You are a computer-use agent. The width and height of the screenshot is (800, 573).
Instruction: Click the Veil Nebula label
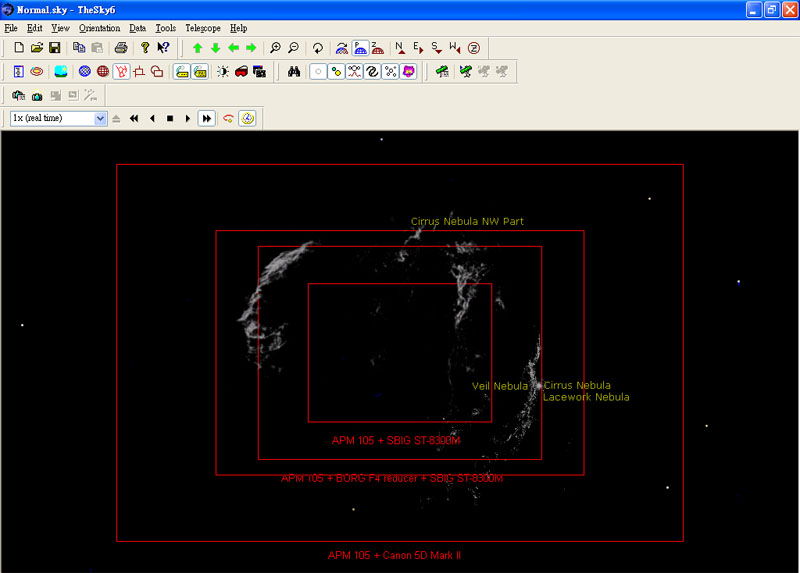(499, 386)
